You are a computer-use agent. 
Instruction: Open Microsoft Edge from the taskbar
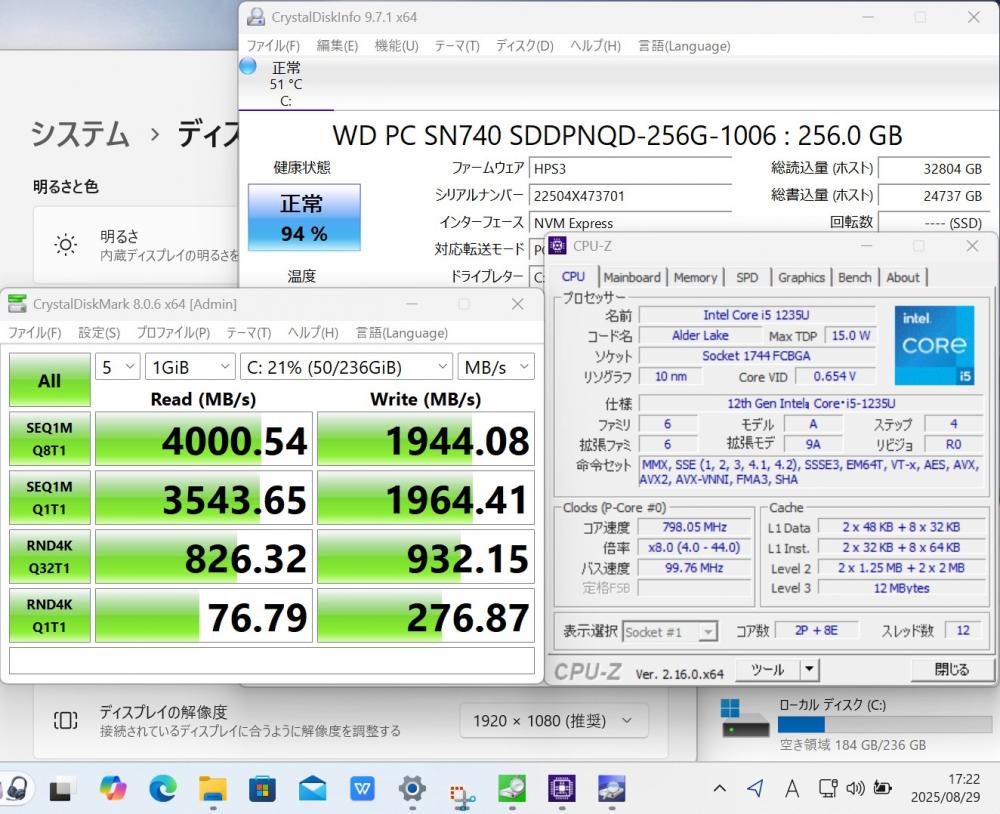pos(163,789)
